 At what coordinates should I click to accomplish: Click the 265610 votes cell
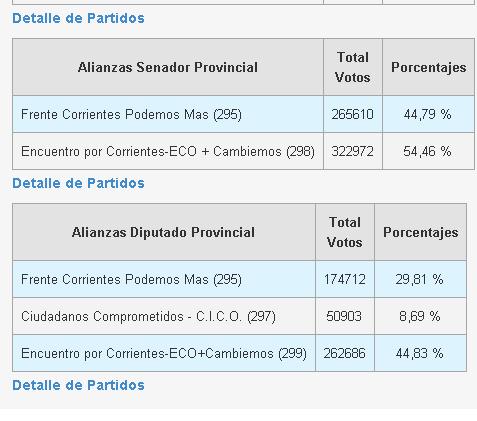(353, 114)
